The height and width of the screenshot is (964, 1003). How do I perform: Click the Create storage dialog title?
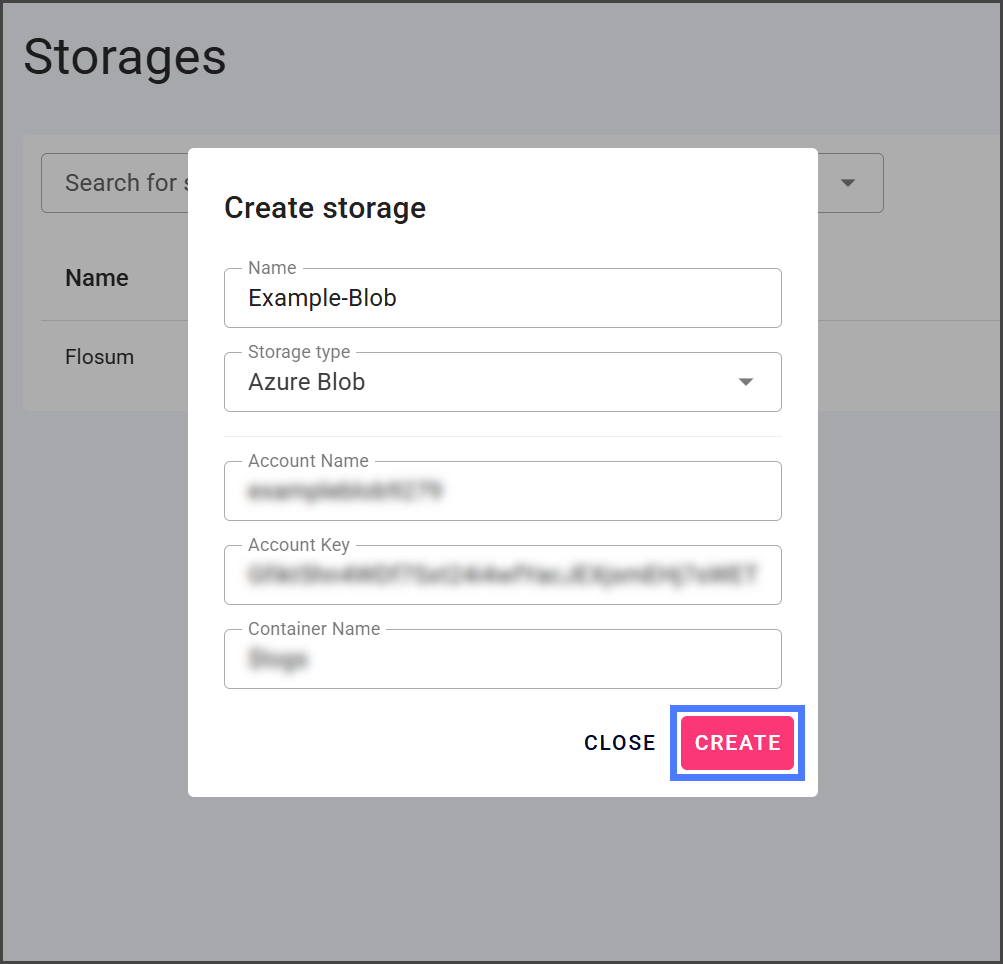point(325,208)
